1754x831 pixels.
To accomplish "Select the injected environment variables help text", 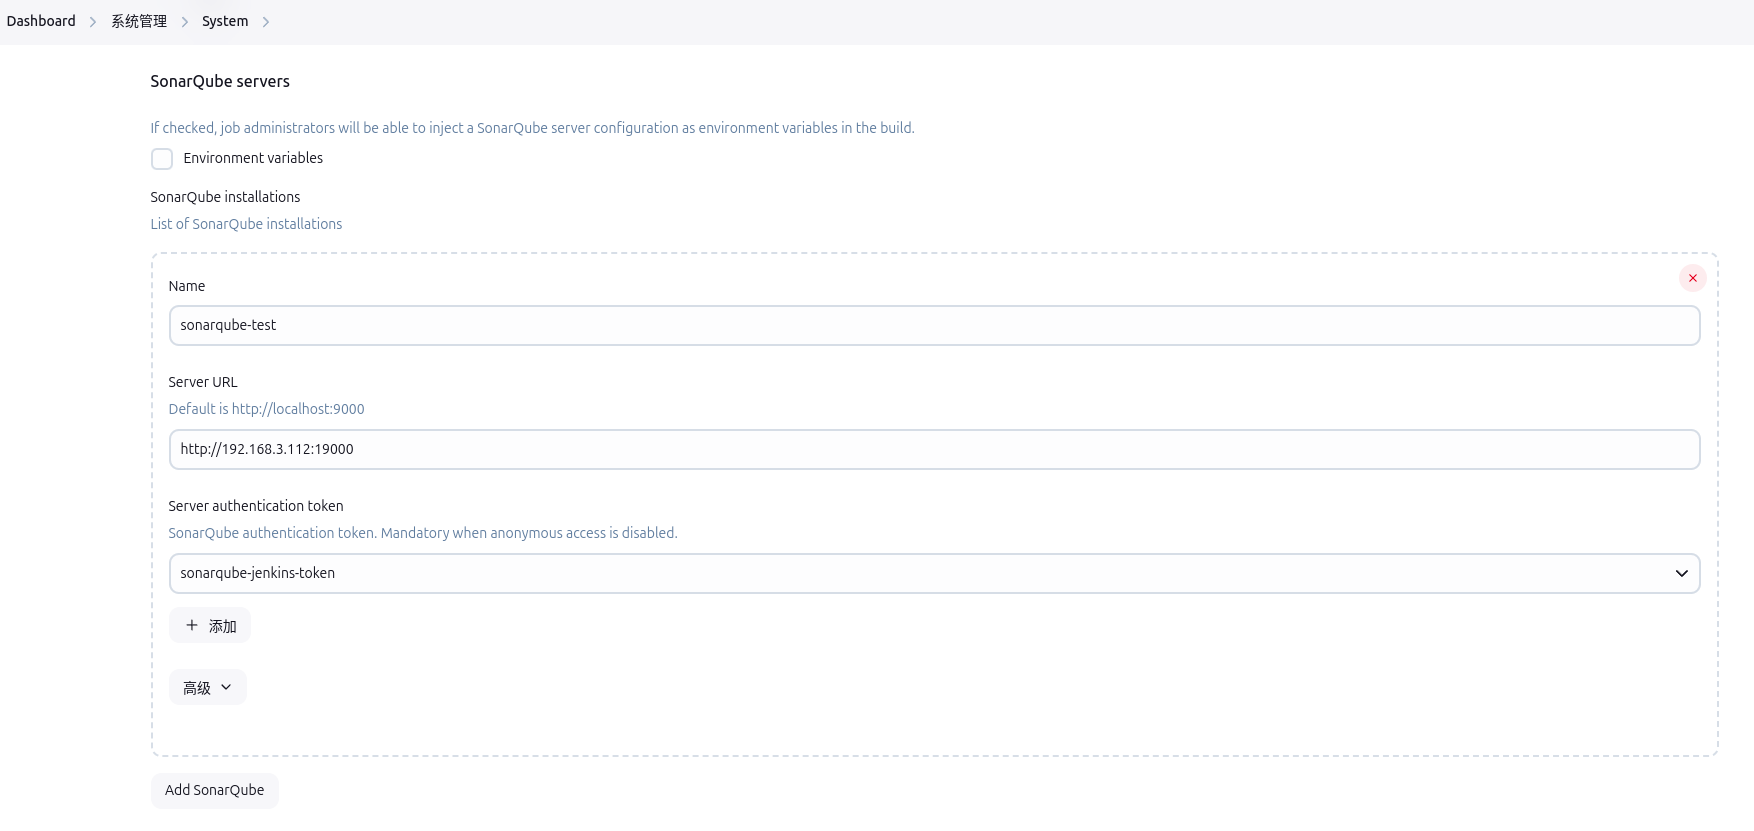I will pyautogui.click(x=532, y=128).
